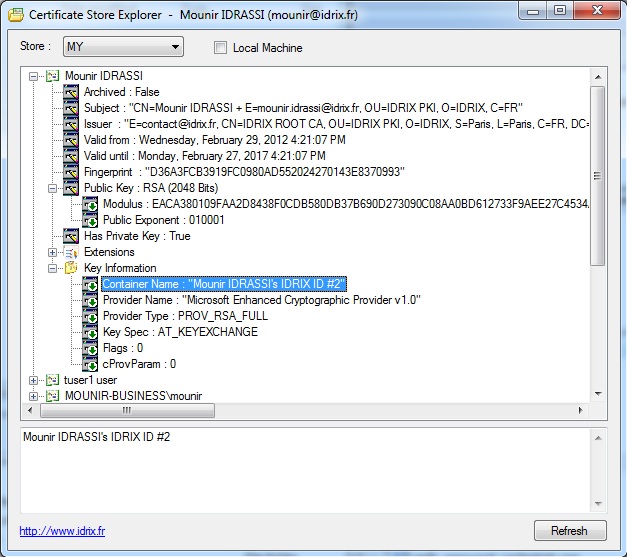Collapse the Public Key RSA node

[x=52, y=188]
